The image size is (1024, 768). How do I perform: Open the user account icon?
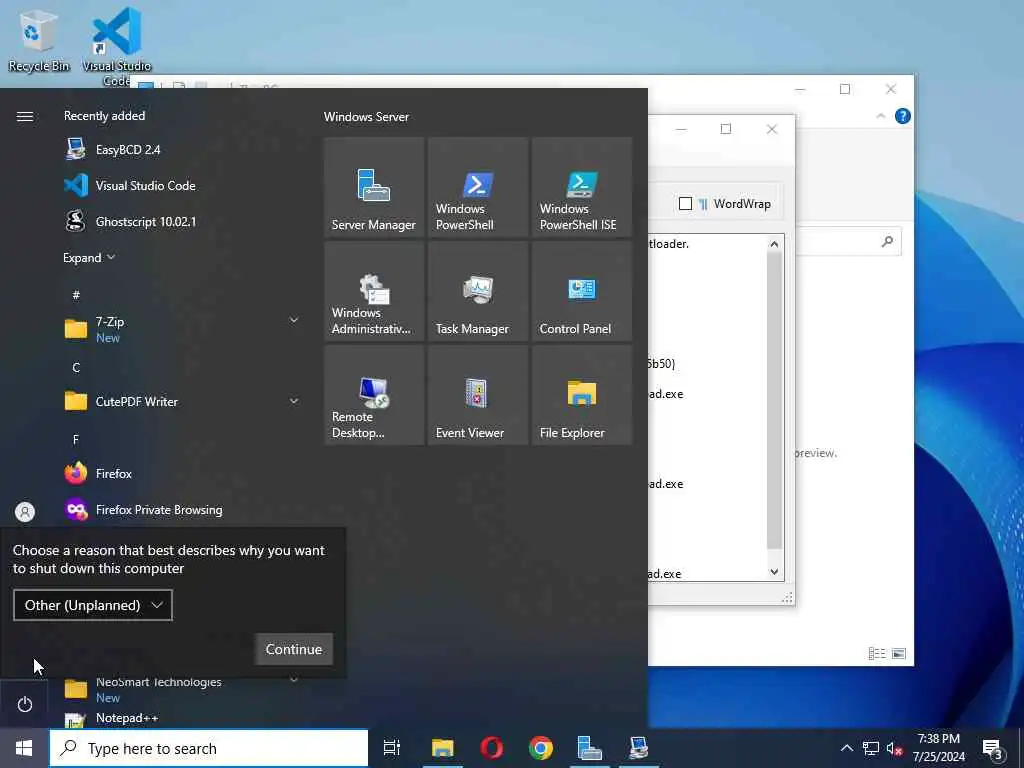click(25, 511)
